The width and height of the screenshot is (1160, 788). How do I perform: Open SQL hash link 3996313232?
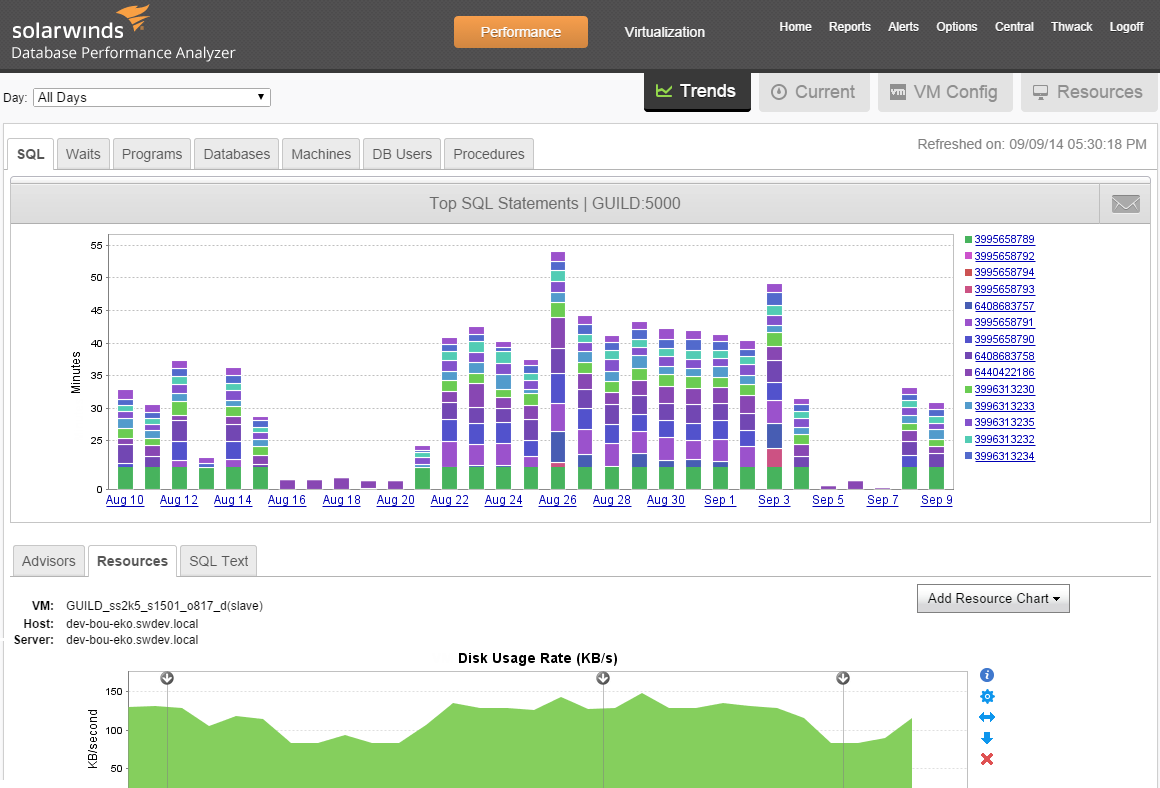tap(1004, 440)
